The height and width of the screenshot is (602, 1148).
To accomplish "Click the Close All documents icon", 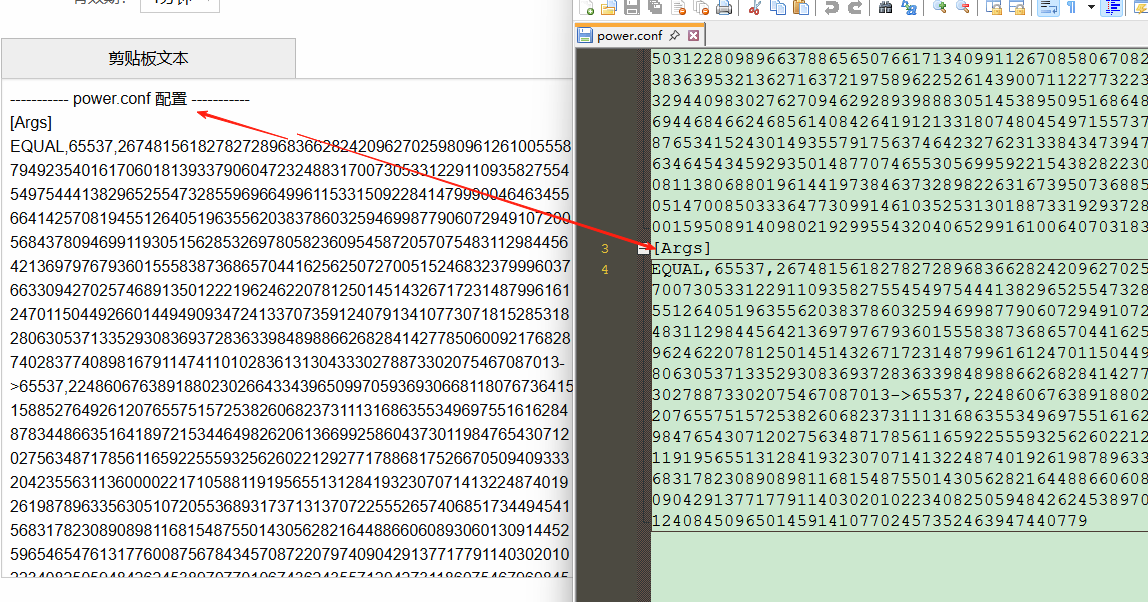I will (x=701, y=7).
